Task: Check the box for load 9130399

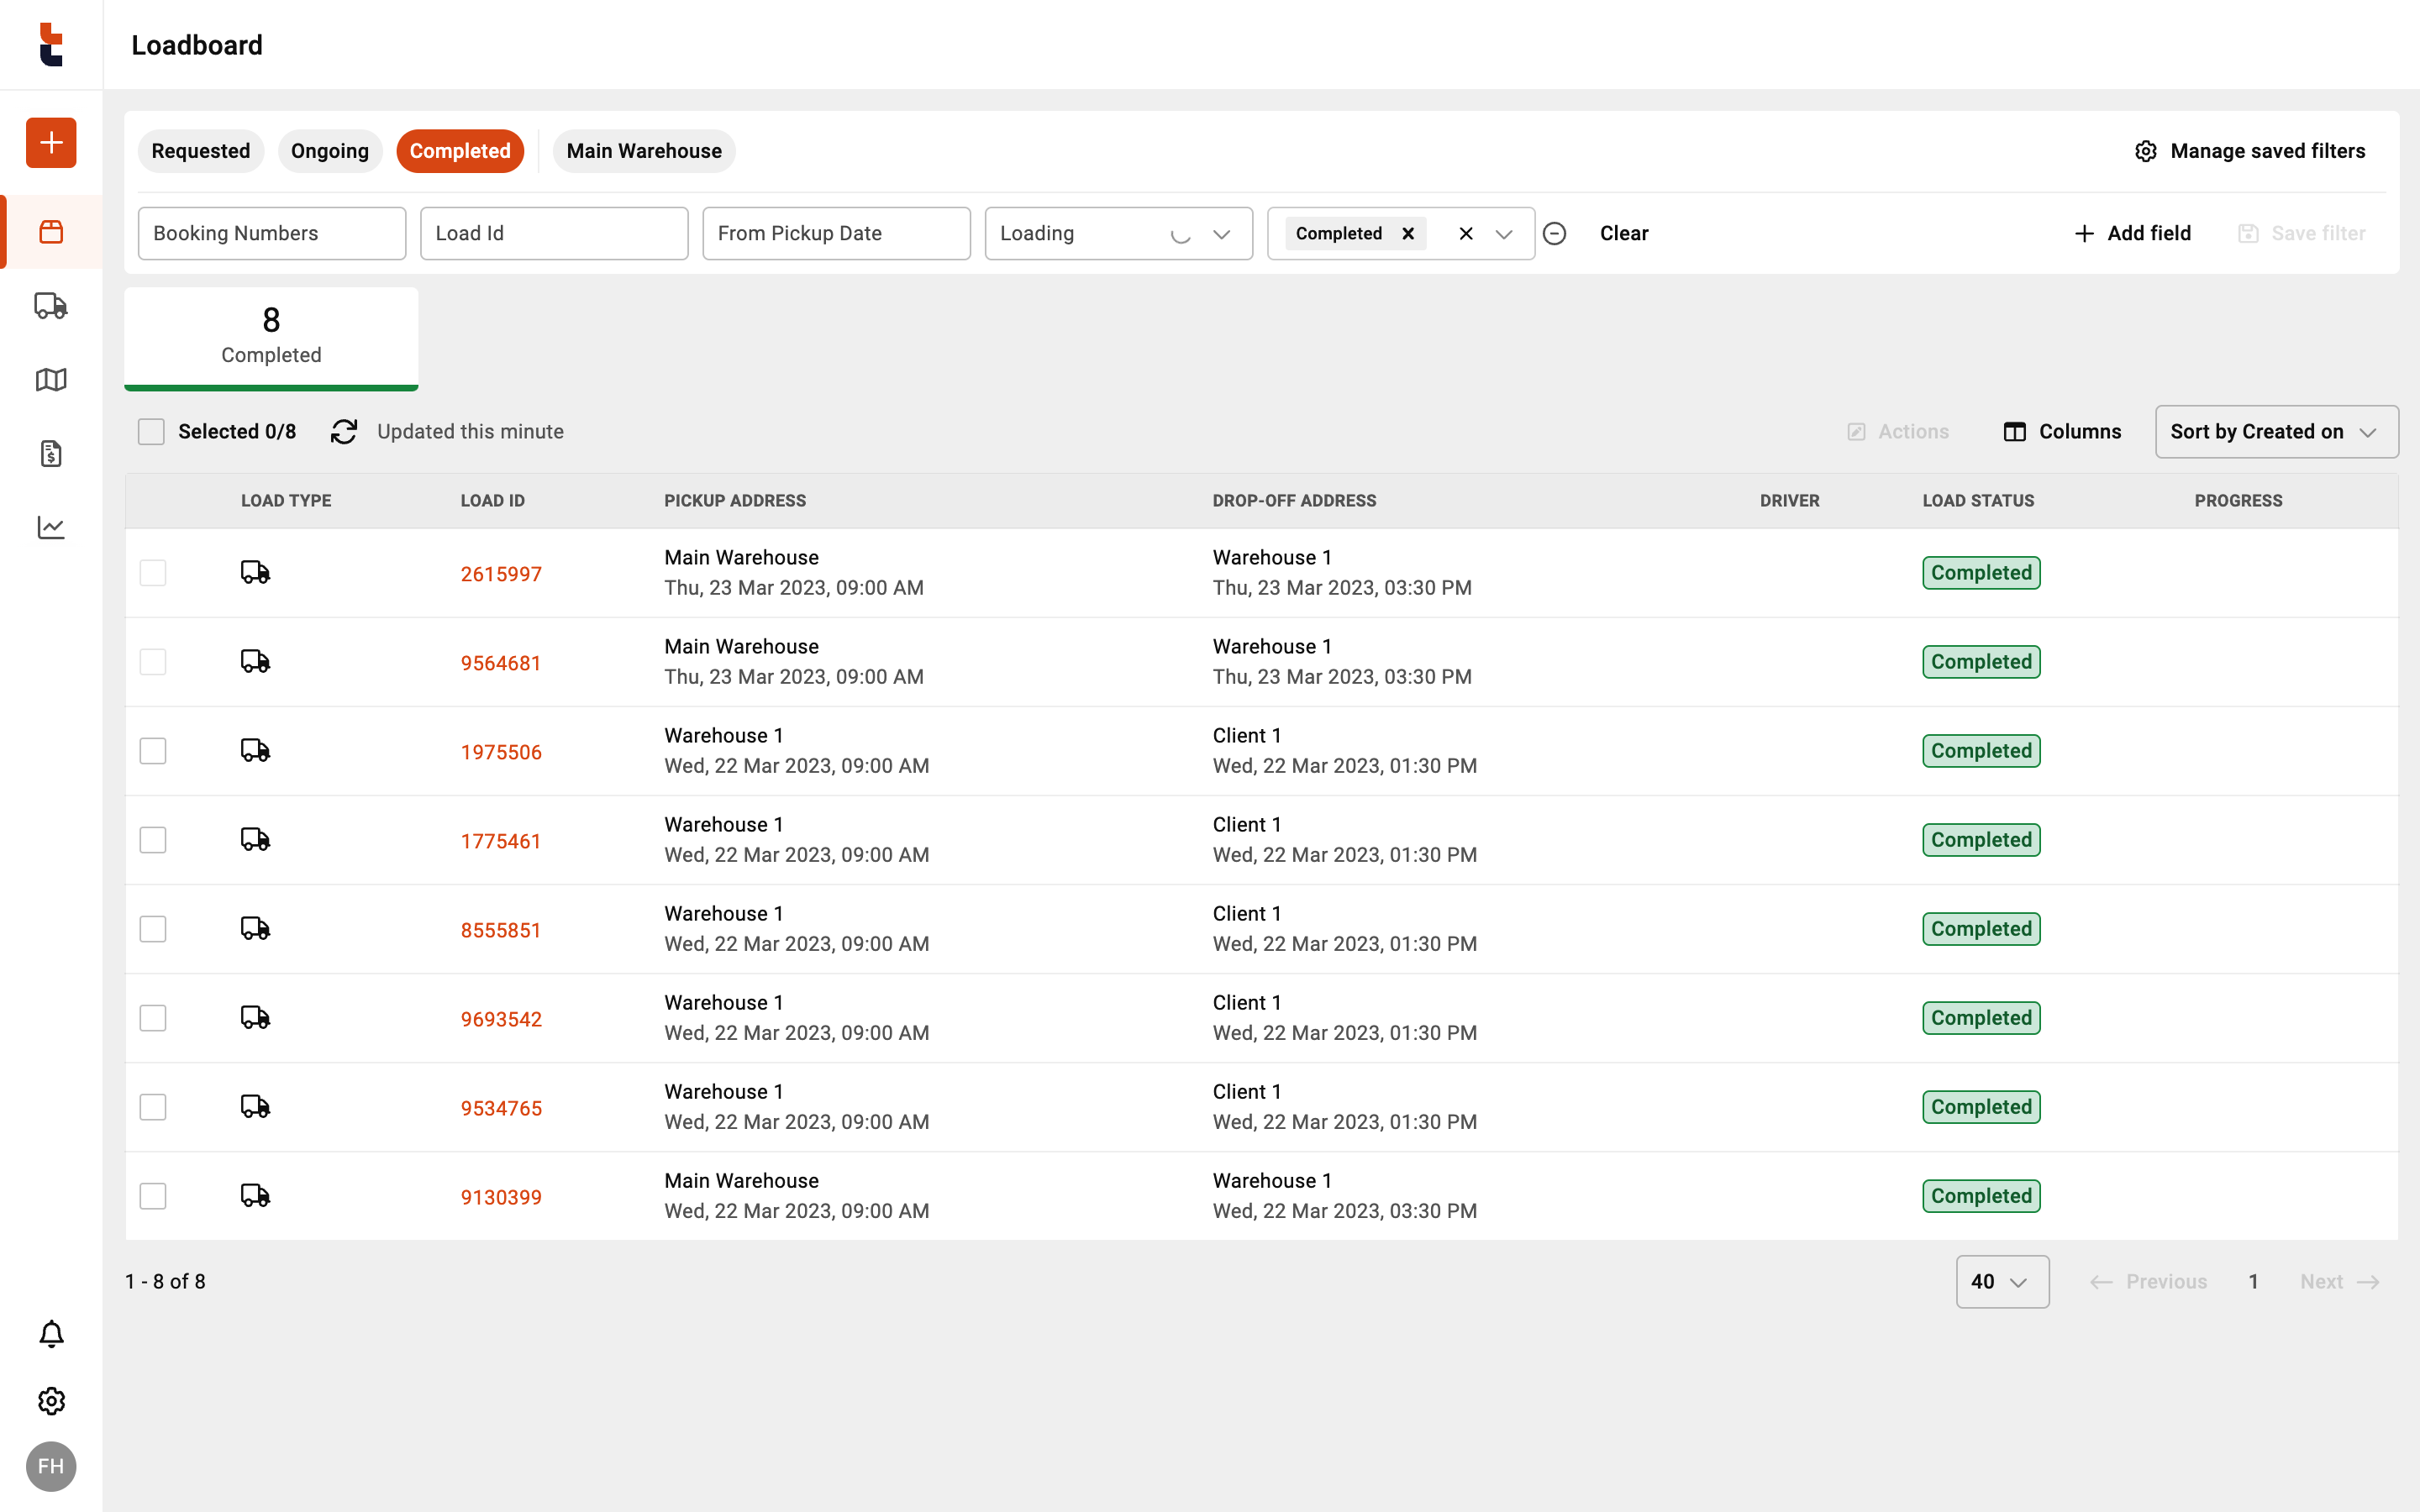Action: (x=153, y=1196)
